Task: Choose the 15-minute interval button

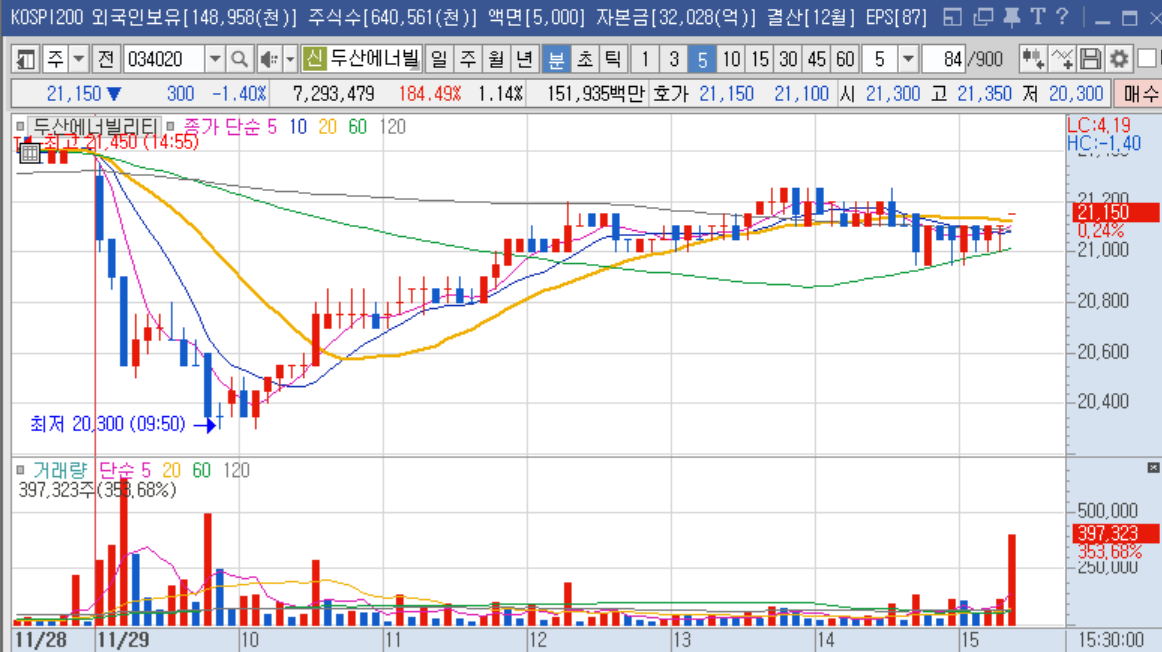Action: point(760,59)
